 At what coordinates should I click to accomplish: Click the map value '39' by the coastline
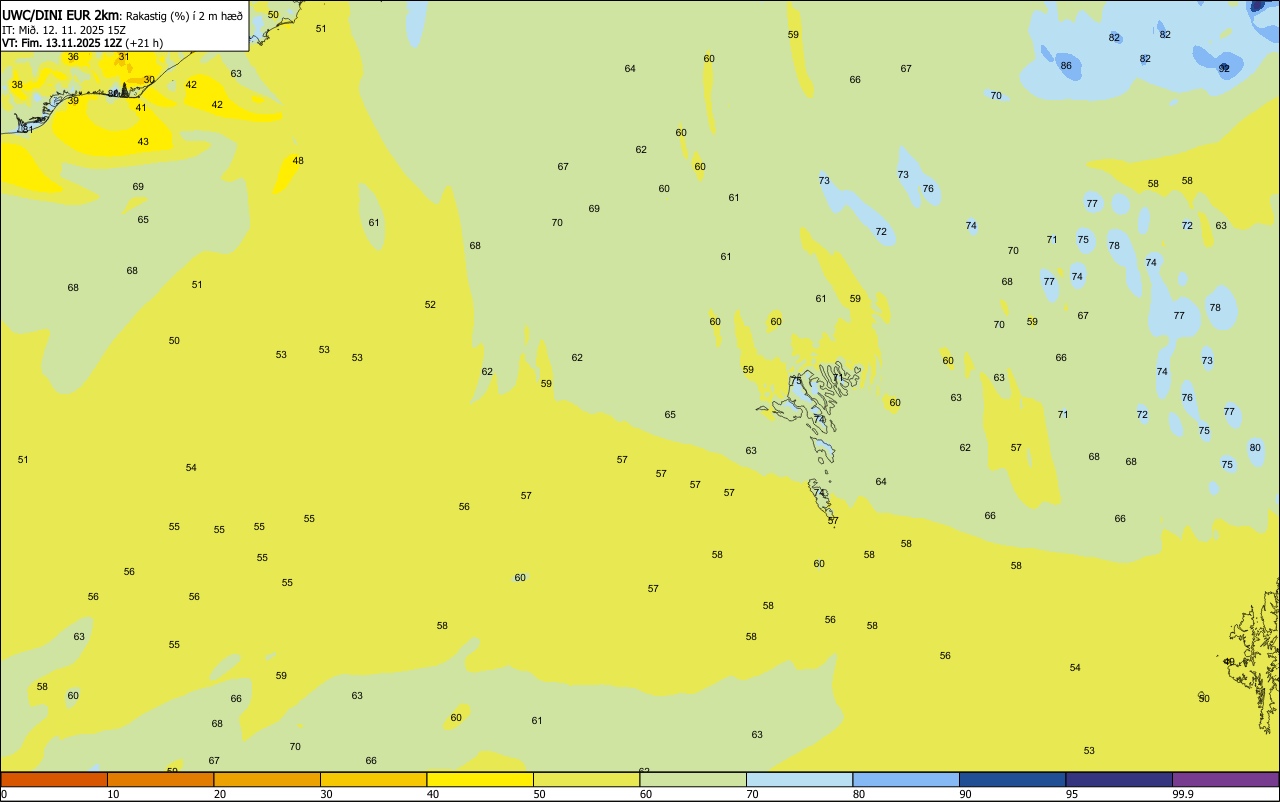click(x=73, y=101)
